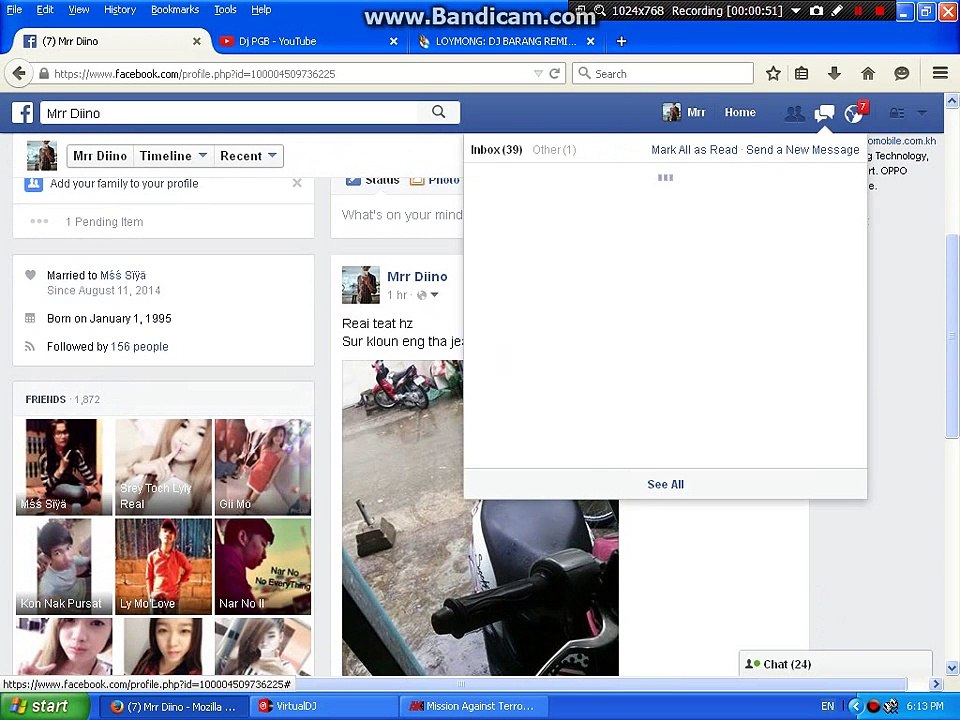This screenshot has height=720, width=960.
Task: Open the View menu
Action: click(x=78, y=9)
